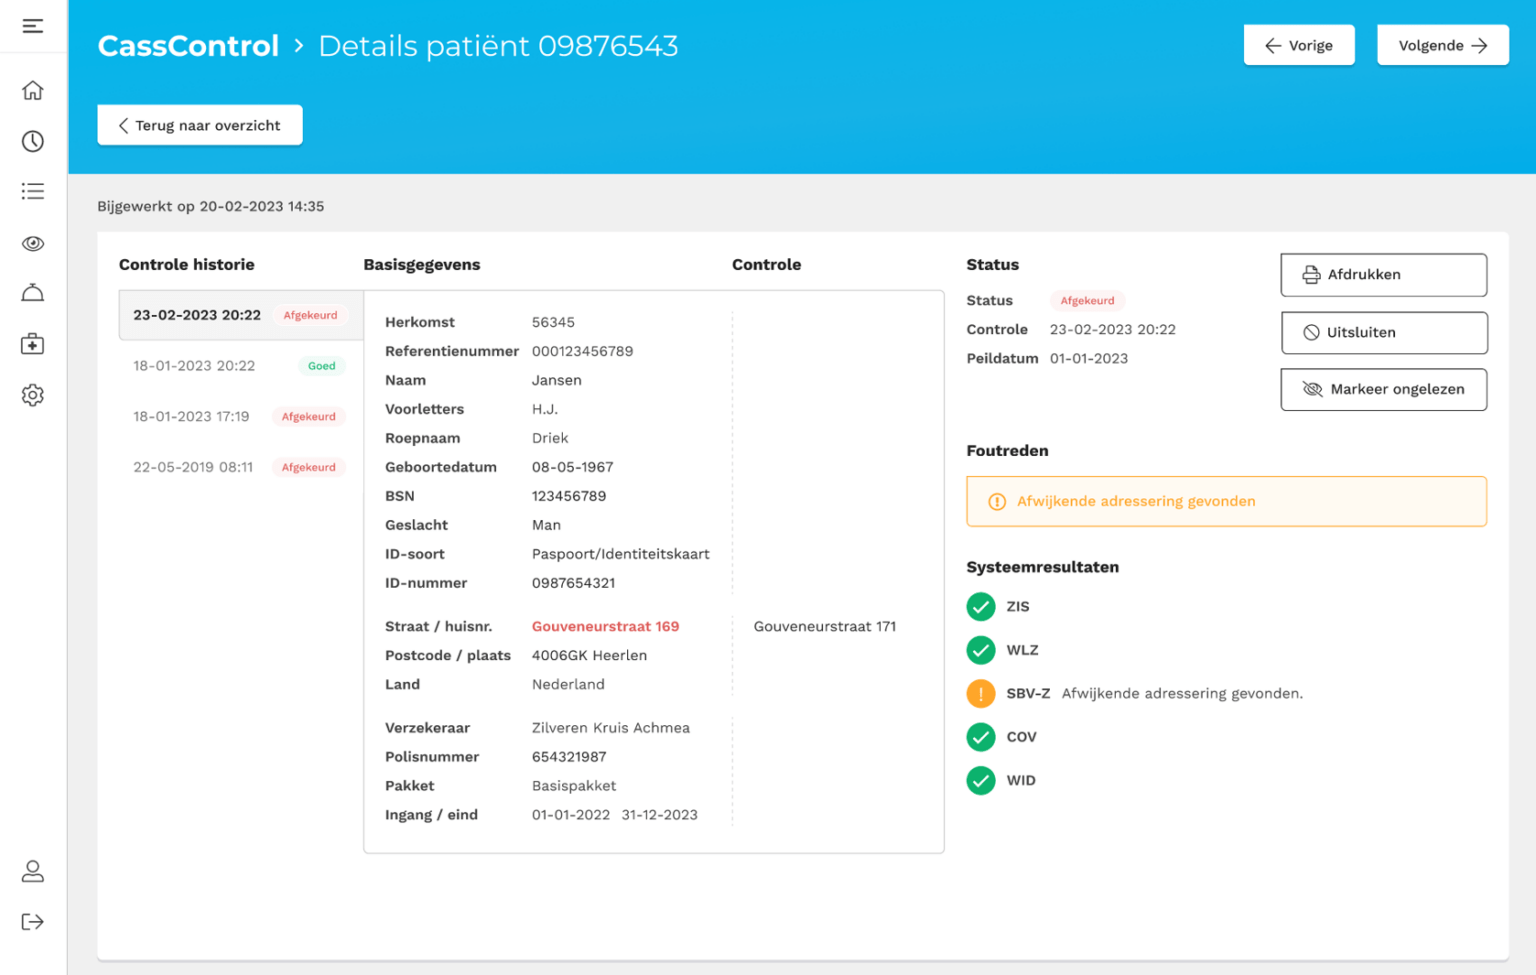Open the list view sidebar icon
This screenshot has width=1536, height=975.
click(x=33, y=191)
